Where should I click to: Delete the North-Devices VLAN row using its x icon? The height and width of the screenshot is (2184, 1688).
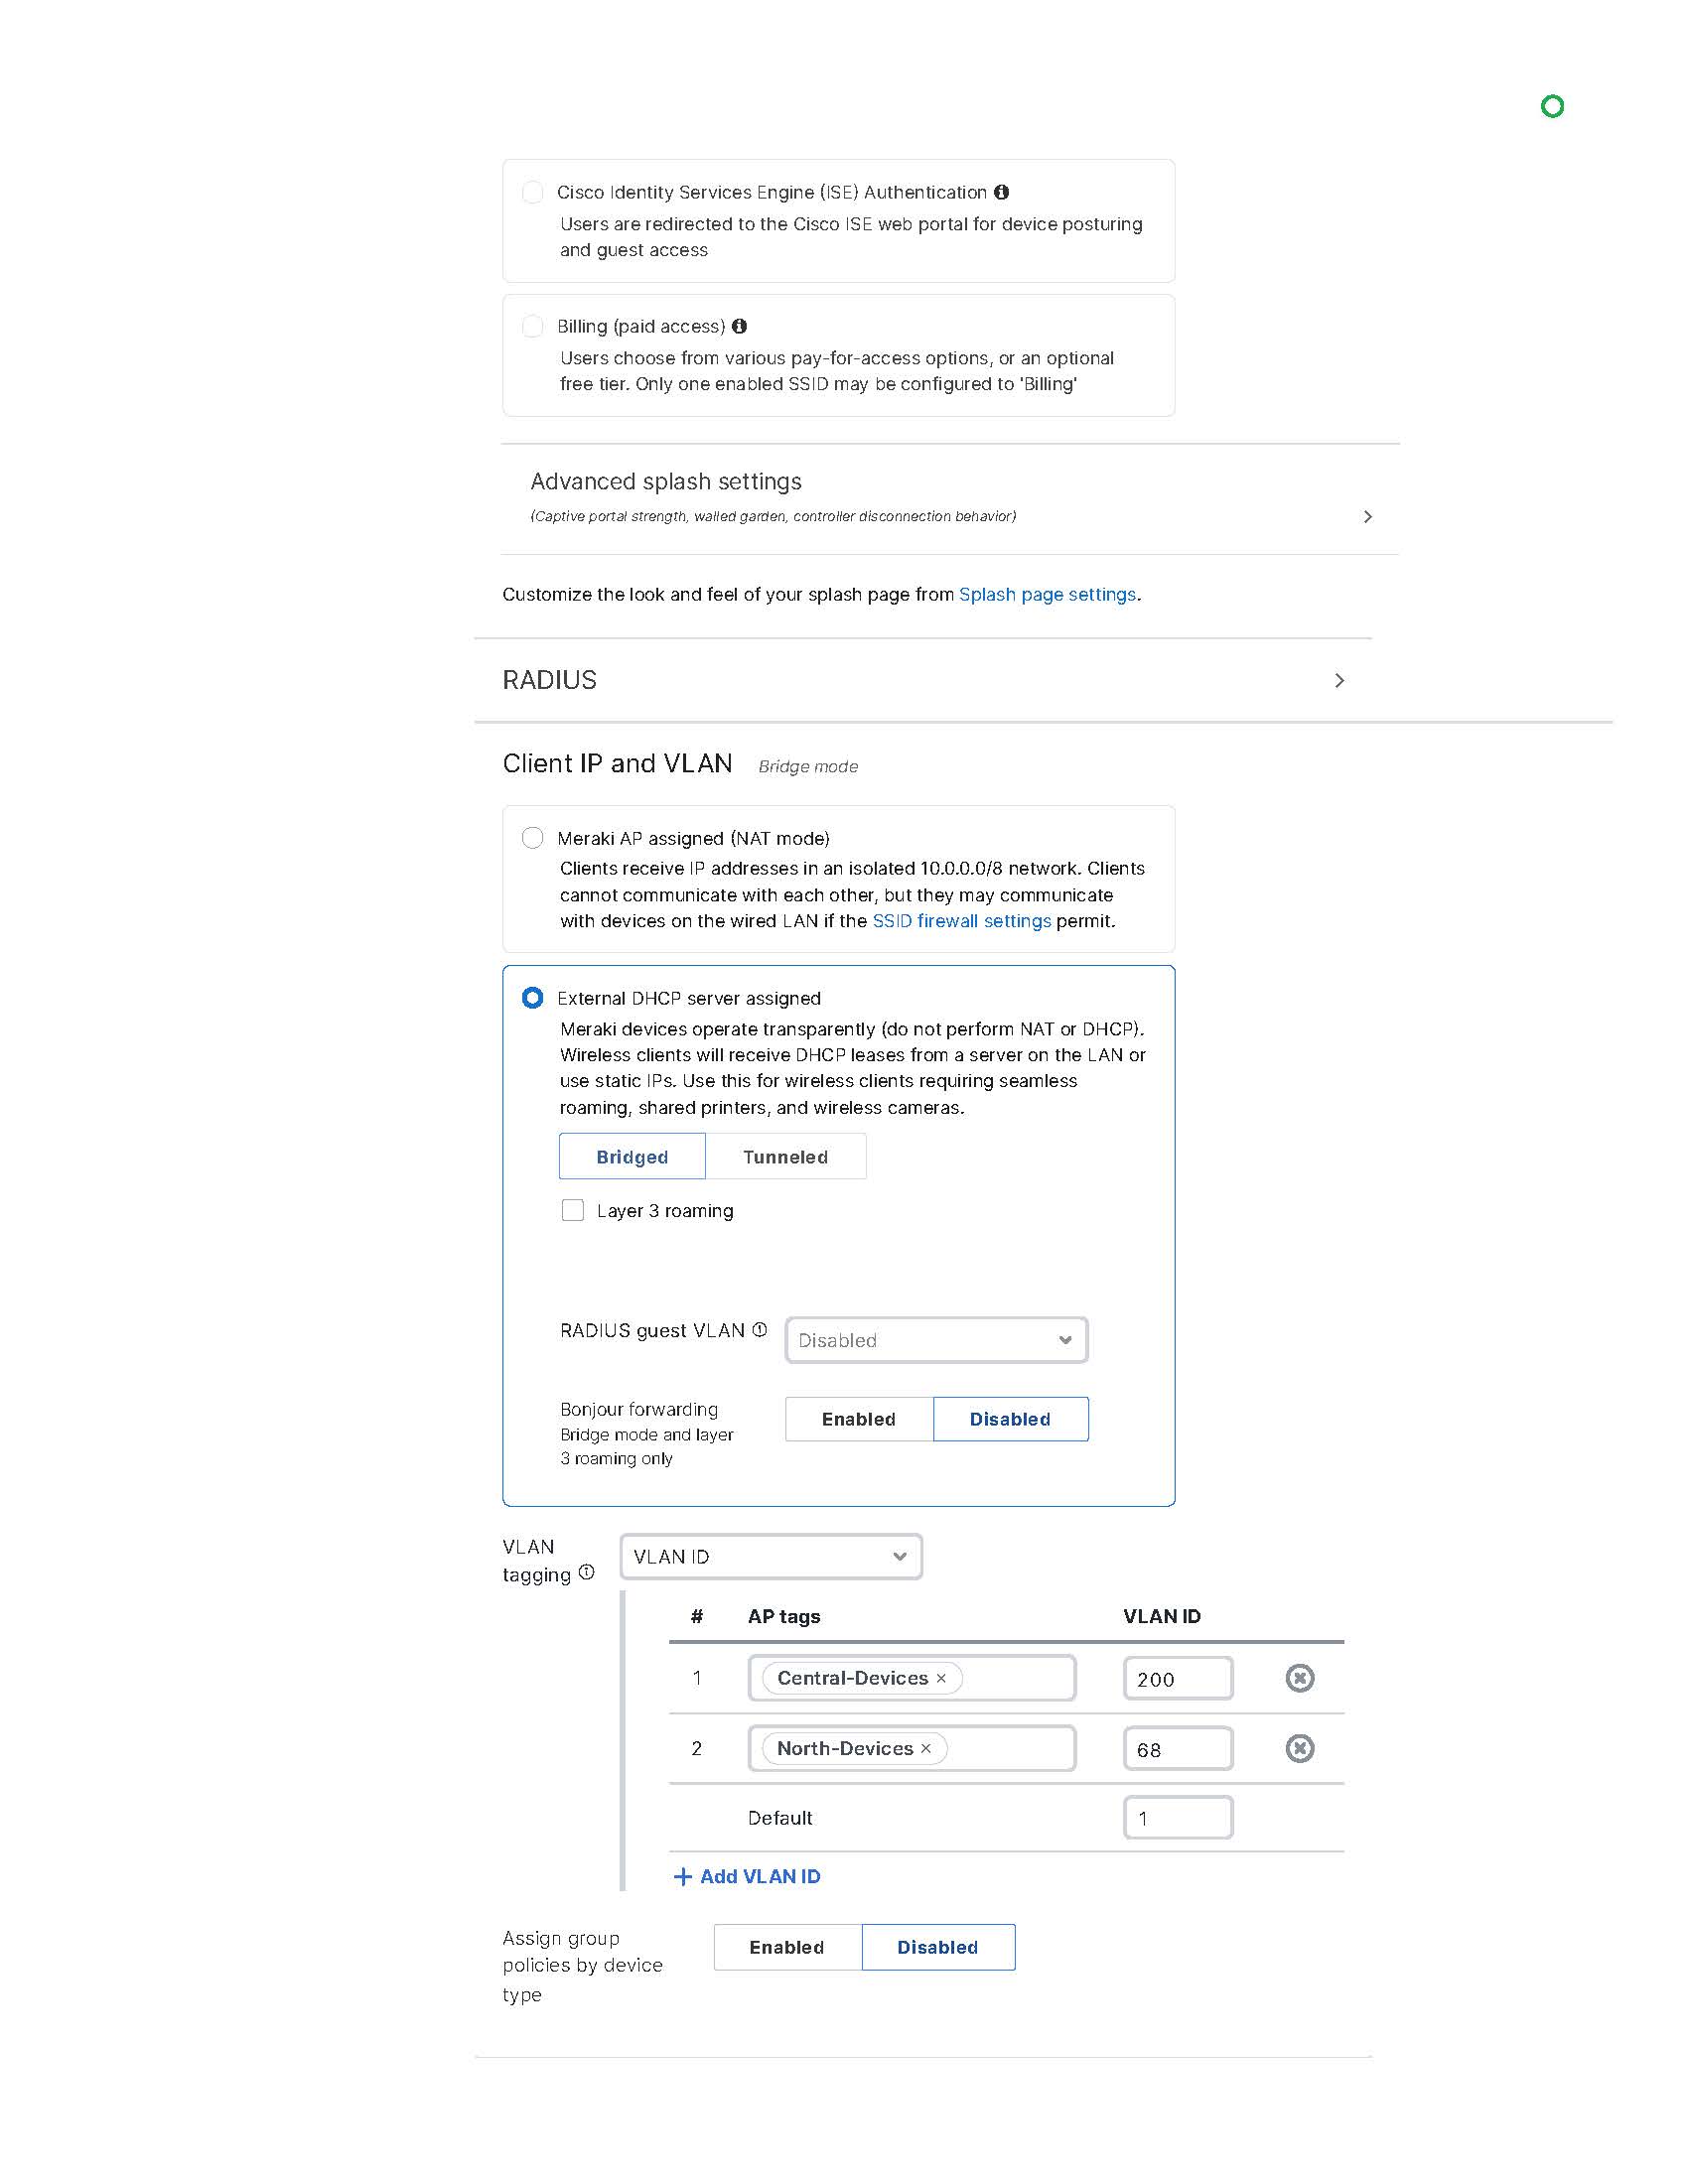(1299, 1748)
